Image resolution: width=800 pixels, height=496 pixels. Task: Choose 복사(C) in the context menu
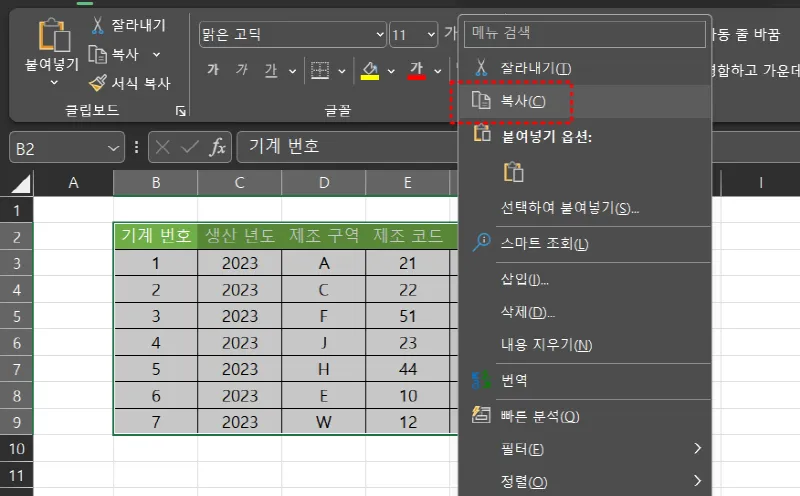585,101
